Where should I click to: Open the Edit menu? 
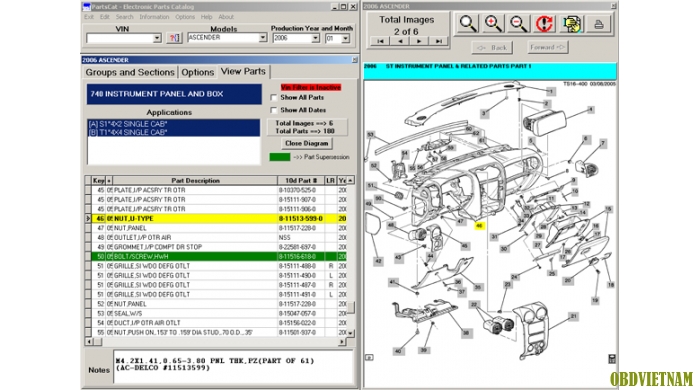coord(104,17)
